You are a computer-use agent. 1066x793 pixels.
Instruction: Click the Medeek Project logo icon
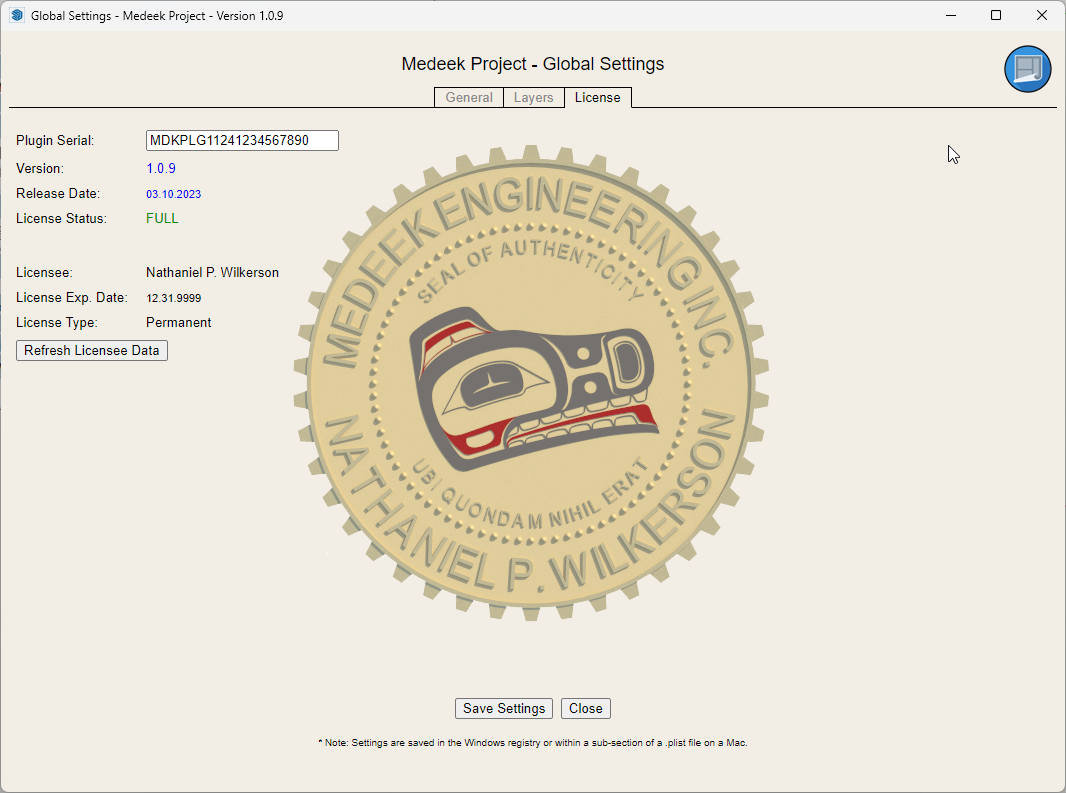tap(1027, 69)
